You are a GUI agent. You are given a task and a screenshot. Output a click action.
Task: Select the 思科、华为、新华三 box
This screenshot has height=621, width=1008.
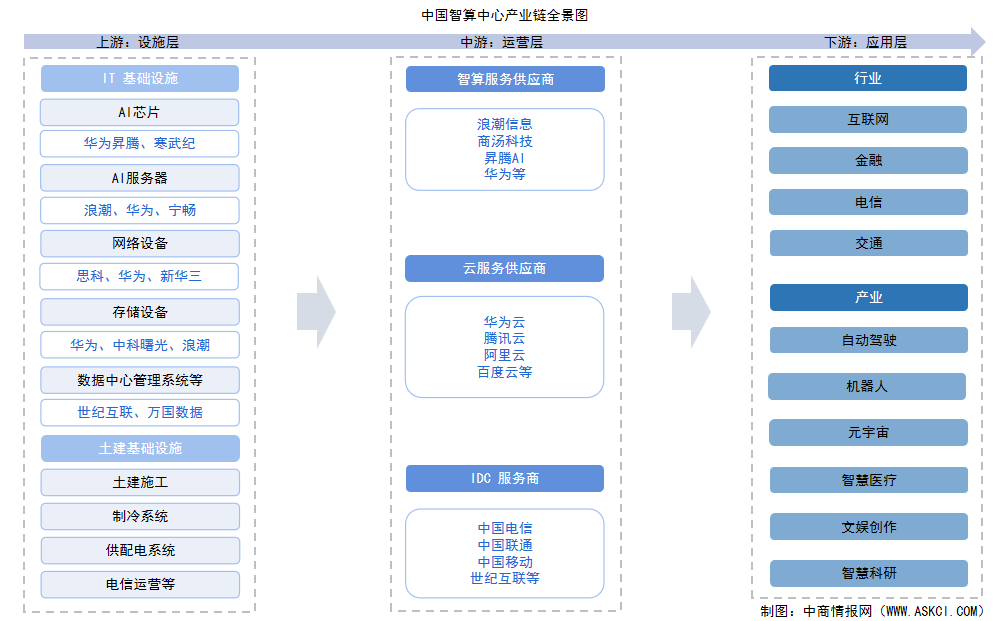pos(139,276)
